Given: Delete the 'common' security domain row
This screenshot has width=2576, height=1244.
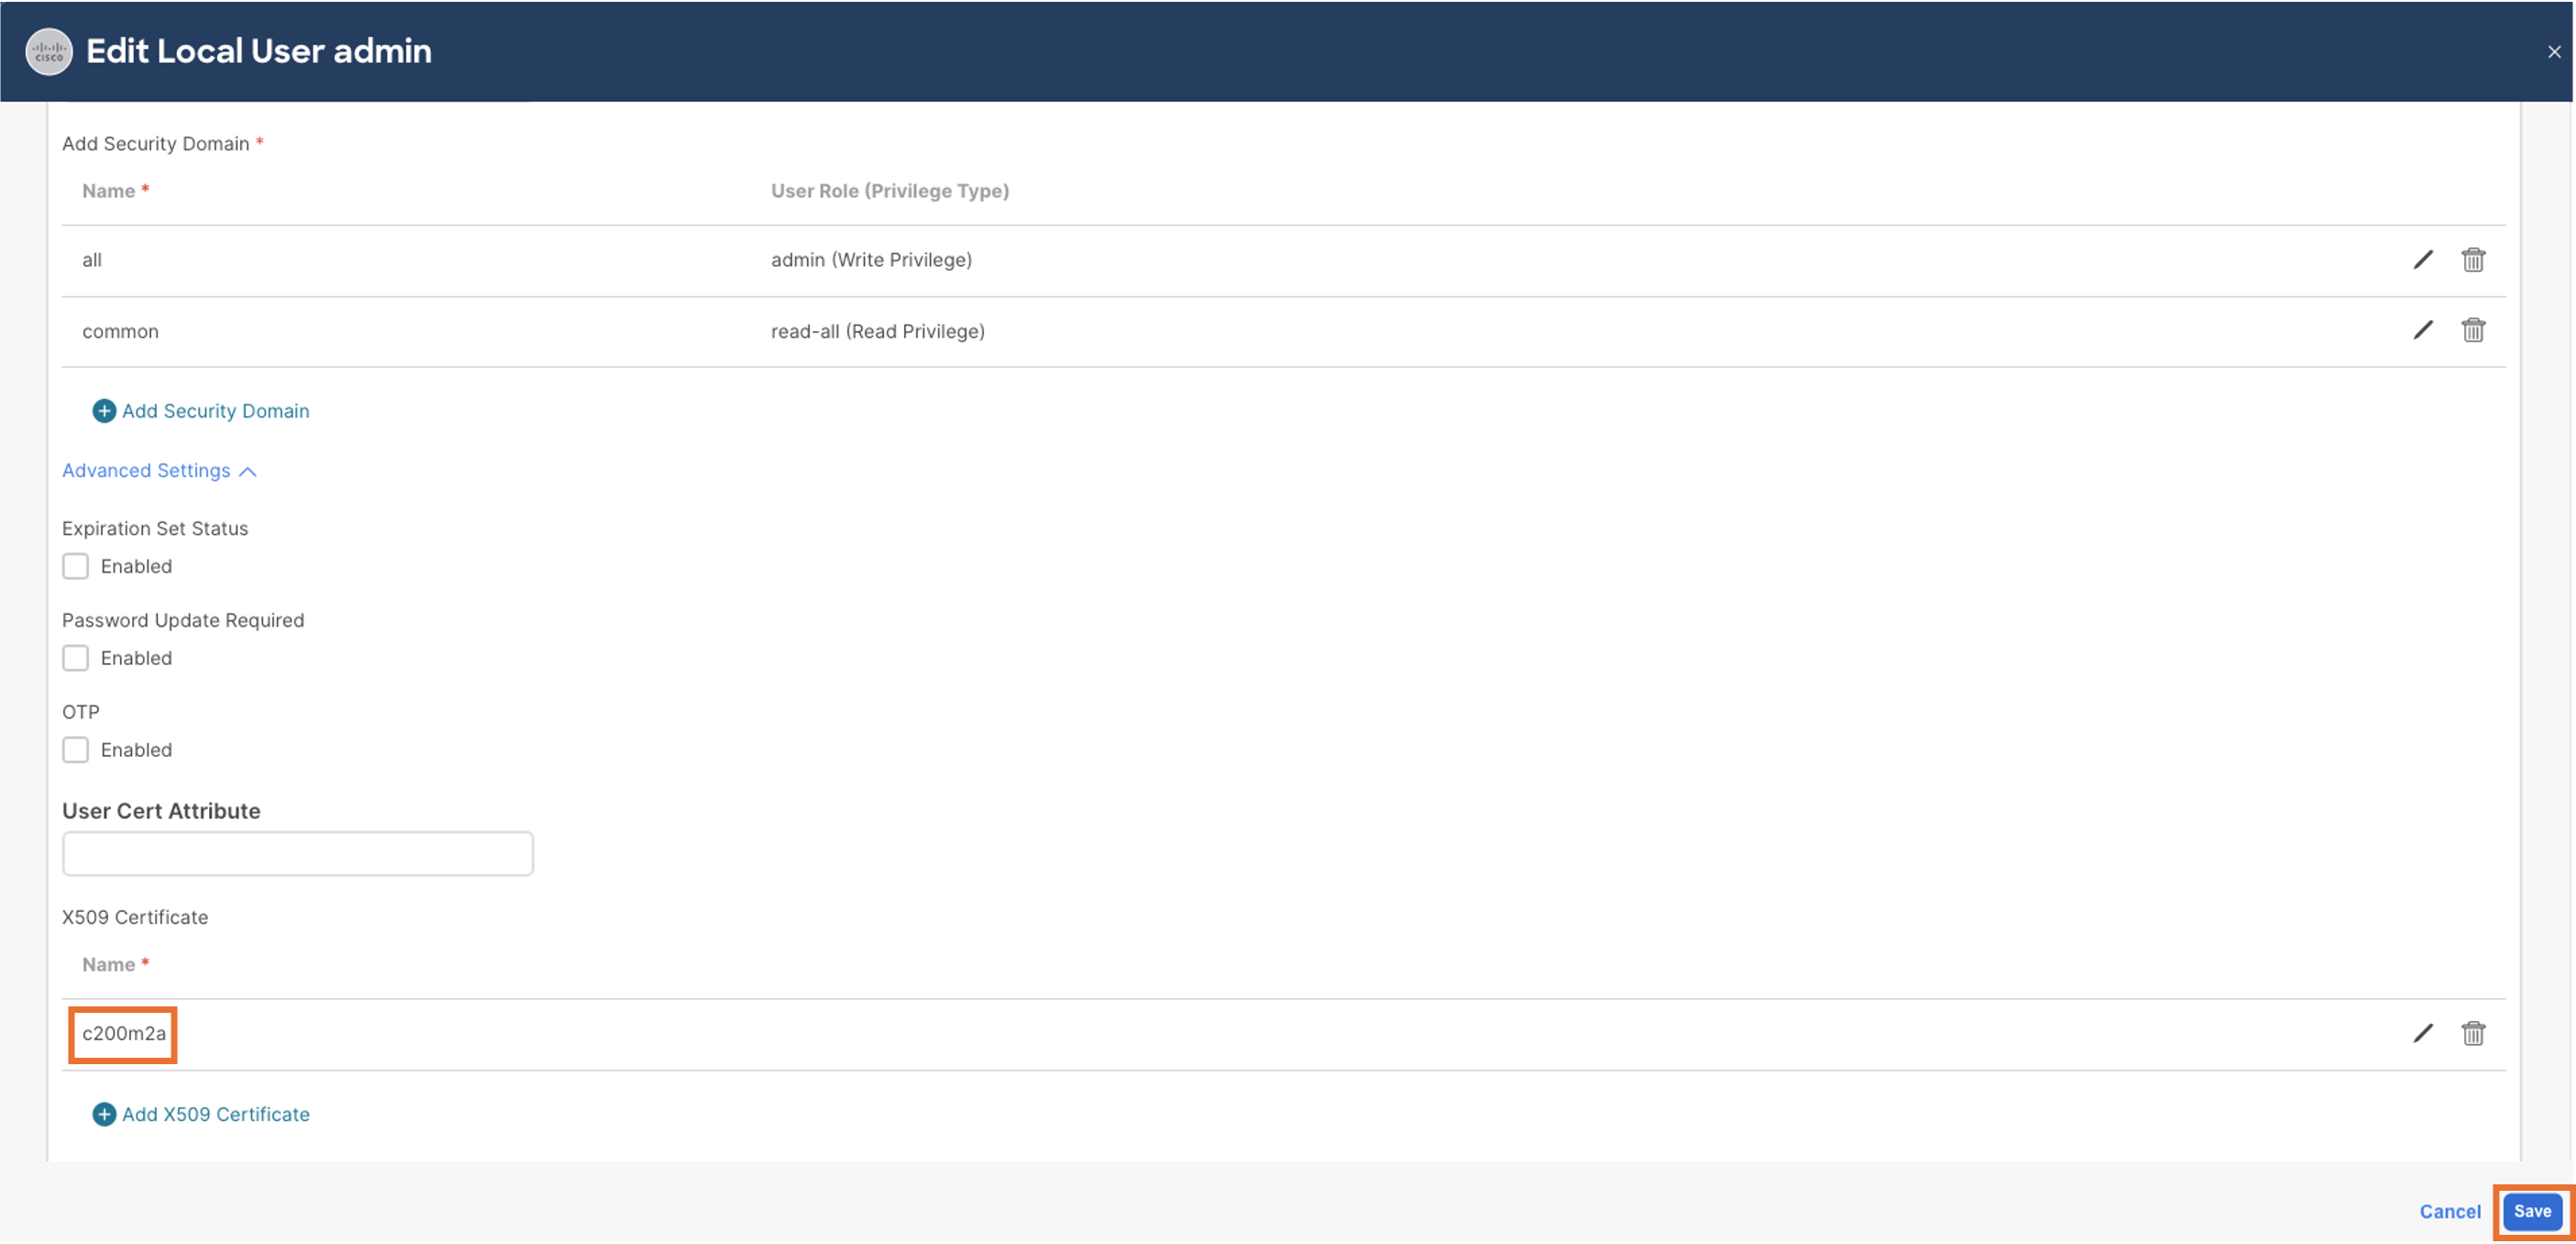Looking at the screenshot, I should (x=2473, y=330).
